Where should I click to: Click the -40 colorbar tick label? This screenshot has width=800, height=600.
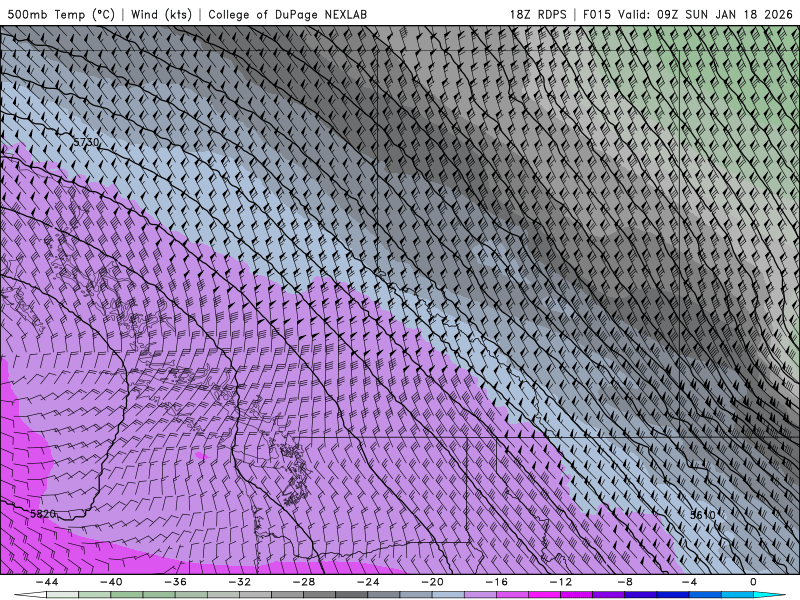111,582
